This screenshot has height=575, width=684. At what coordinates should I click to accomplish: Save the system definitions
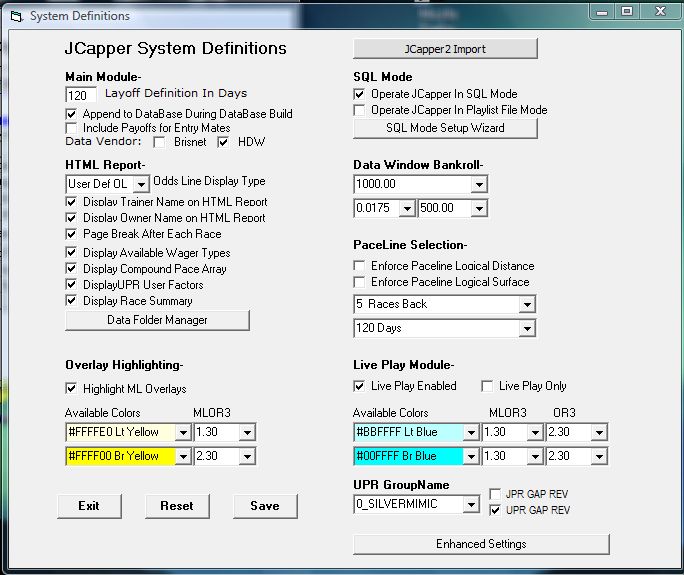coord(265,506)
